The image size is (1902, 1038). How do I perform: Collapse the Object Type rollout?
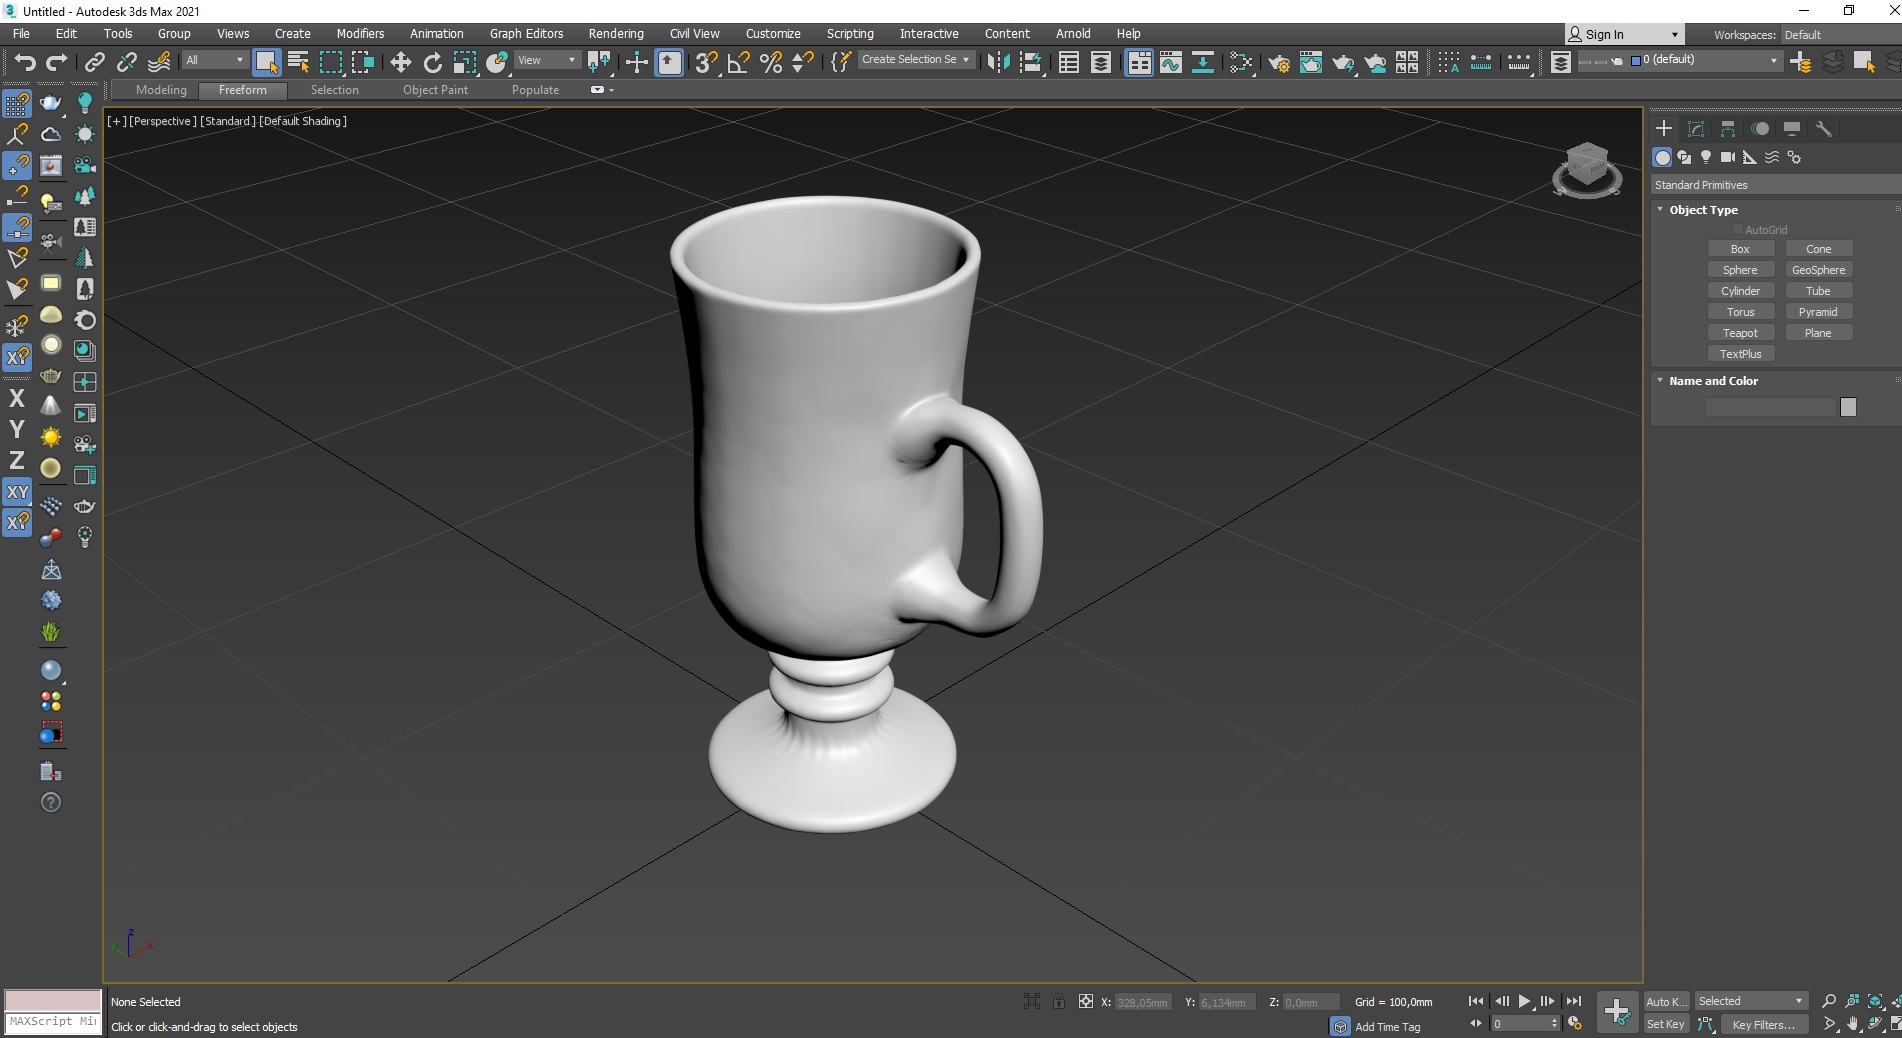point(1703,210)
